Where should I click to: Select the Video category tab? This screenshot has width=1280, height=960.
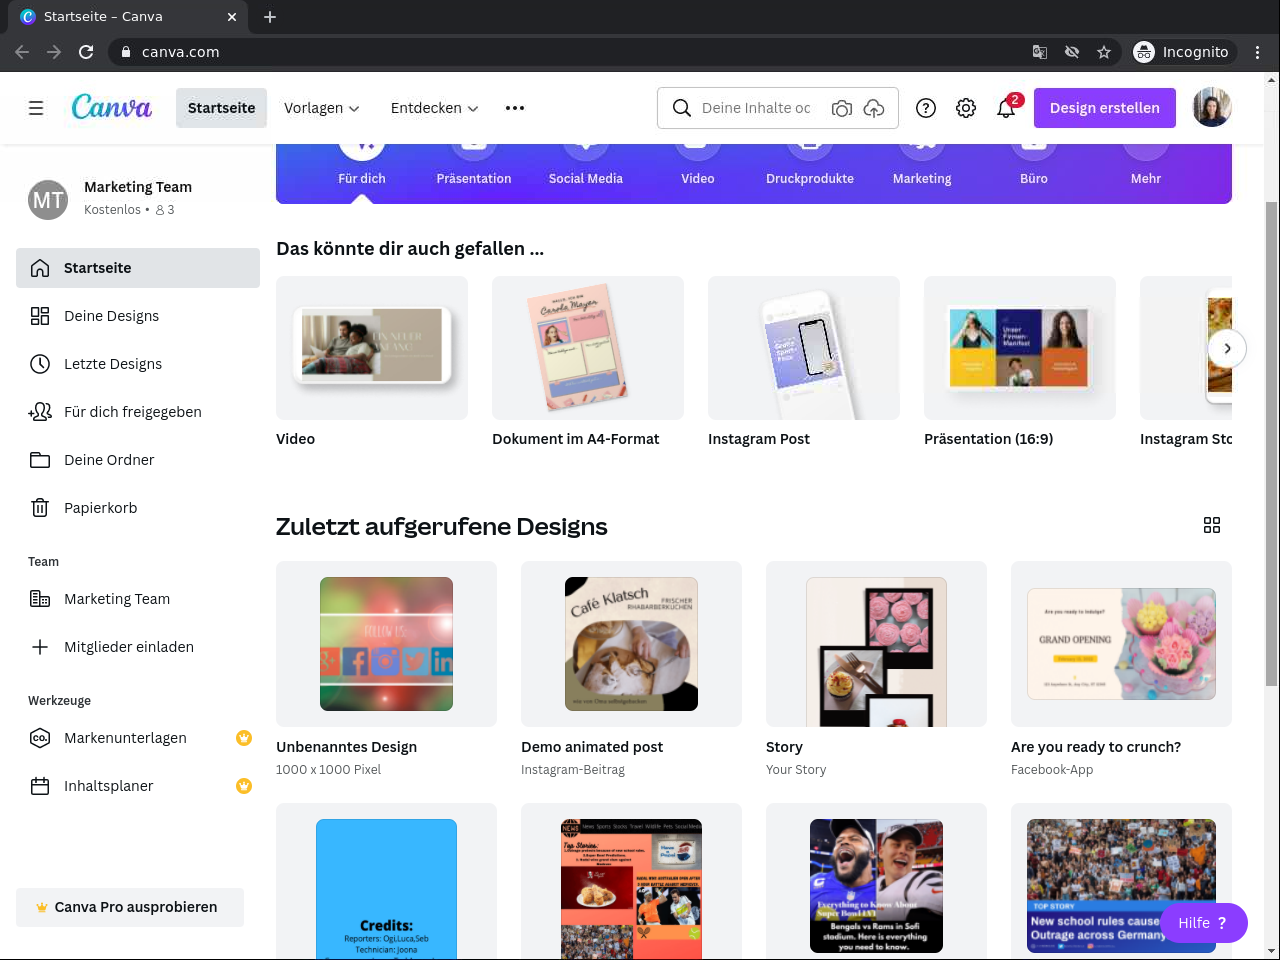pyautogui.click(x=698, y=165)
